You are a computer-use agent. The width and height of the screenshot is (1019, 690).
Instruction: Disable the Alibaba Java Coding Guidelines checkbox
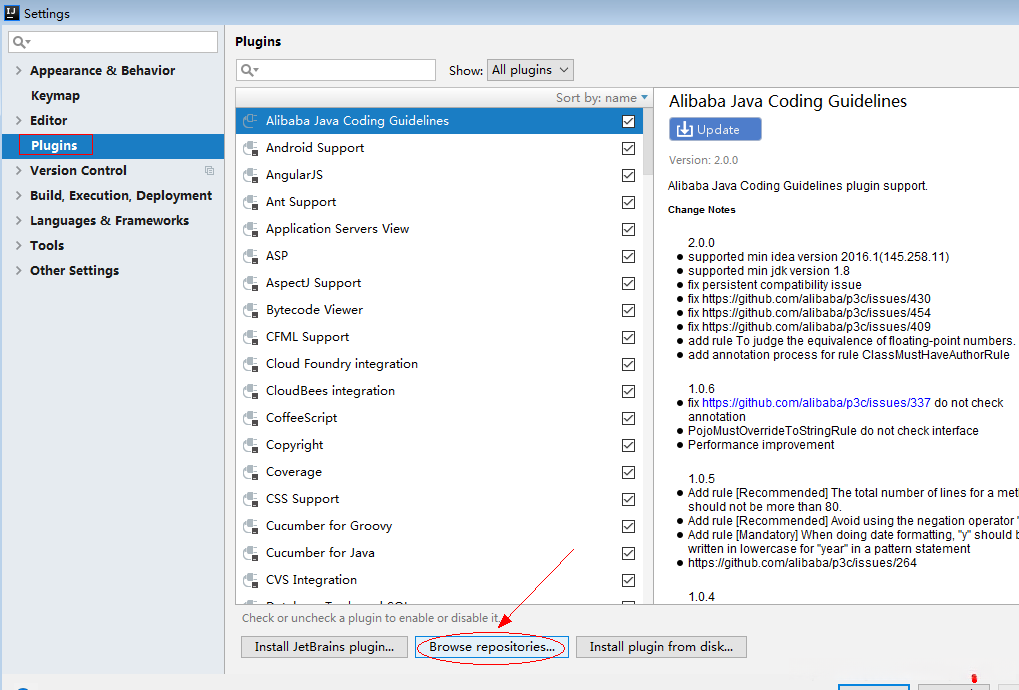tap(628, 121)
